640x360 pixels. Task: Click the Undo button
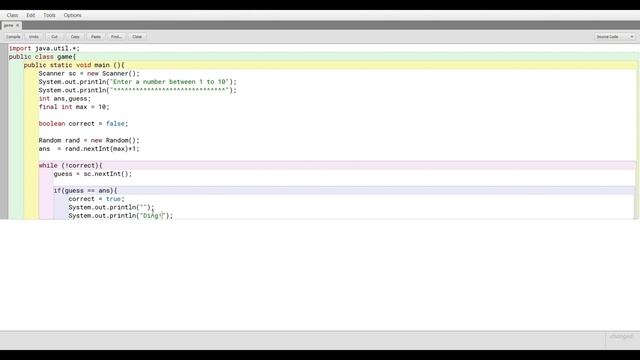pyautogui.click(x=34, y=37)
